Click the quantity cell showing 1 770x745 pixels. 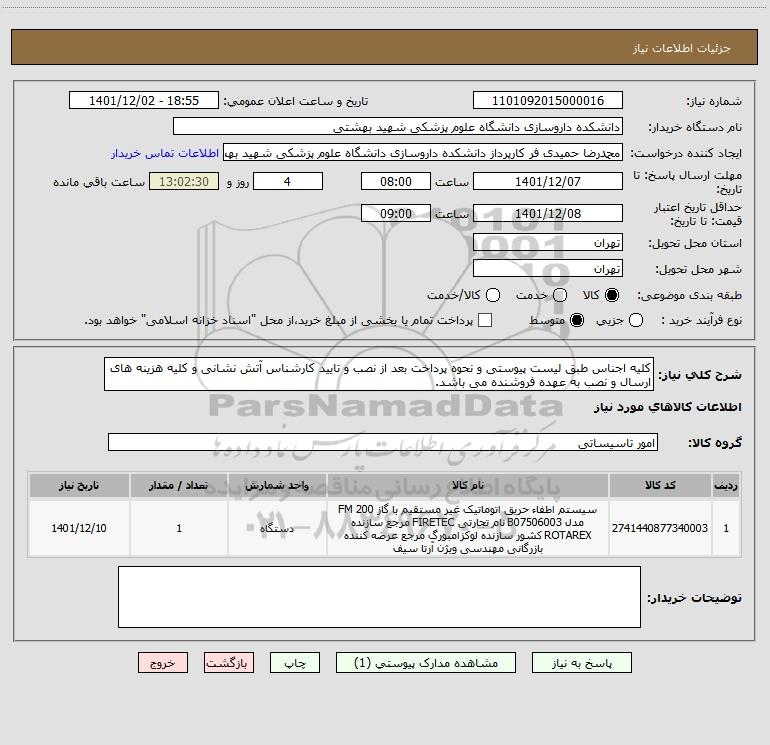tap(179, 528)
